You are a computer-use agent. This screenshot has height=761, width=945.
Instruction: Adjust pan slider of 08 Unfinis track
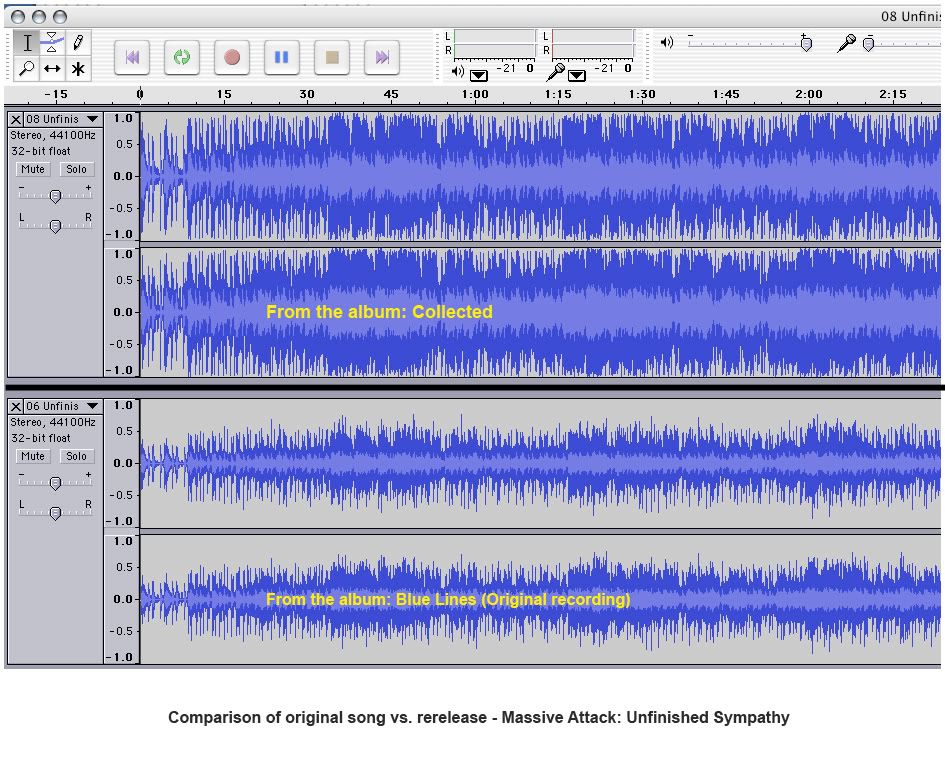click(x=55, y=225)
